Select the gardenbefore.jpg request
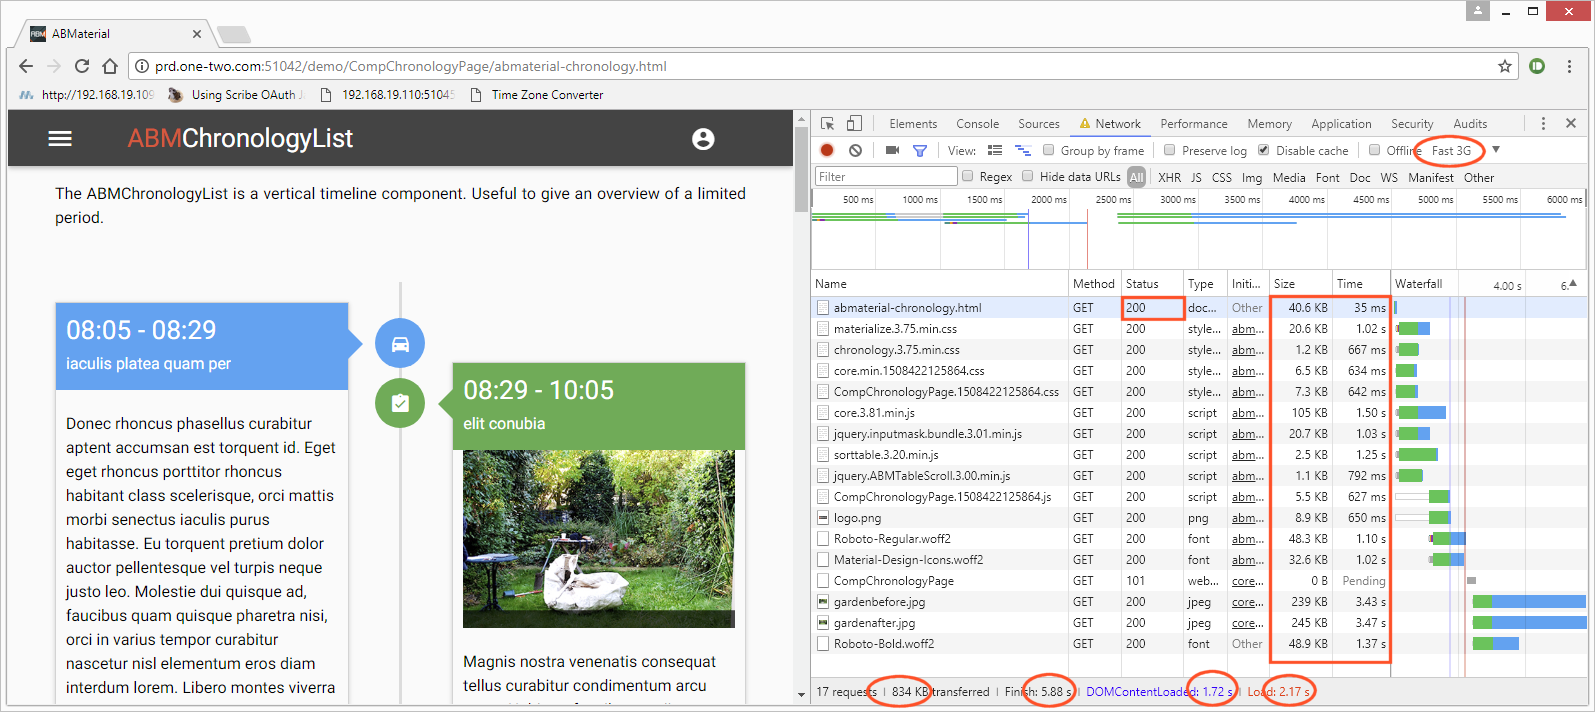The width and height of the screenshot is (1595, 712). pyautogui.click(x=1199, y=602)
